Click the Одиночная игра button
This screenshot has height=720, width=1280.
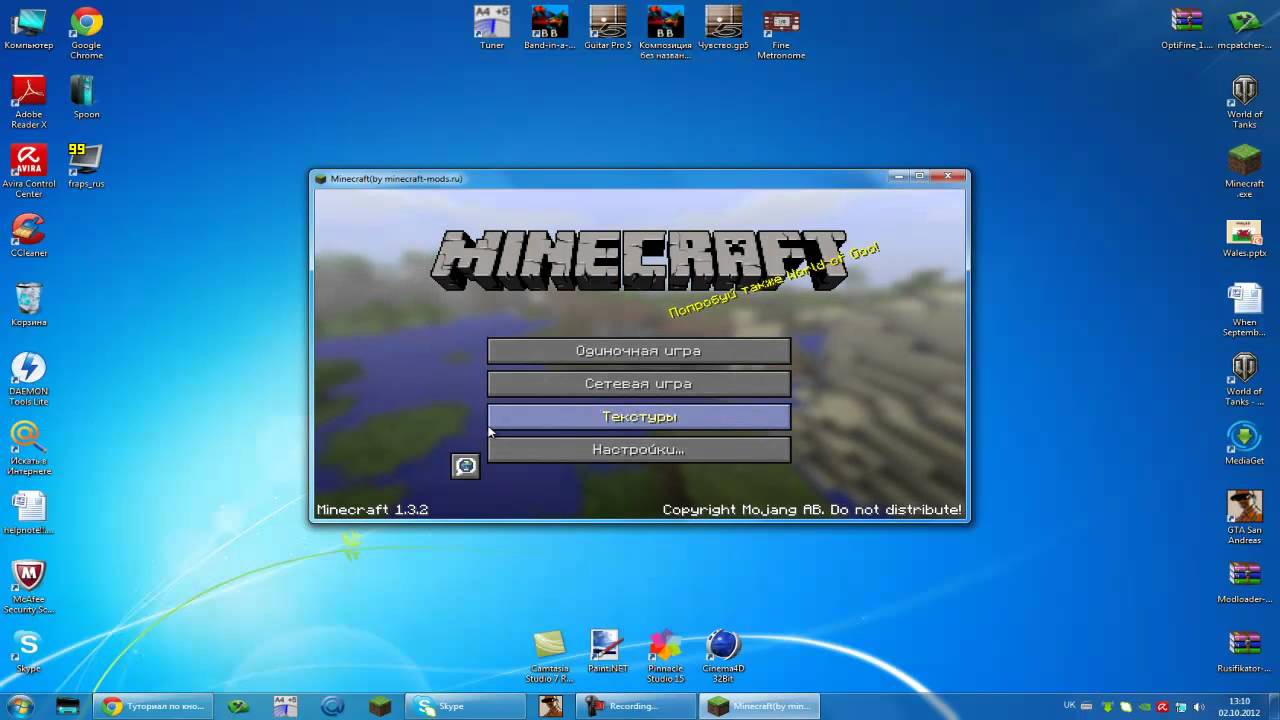click(x=639, y=351)
